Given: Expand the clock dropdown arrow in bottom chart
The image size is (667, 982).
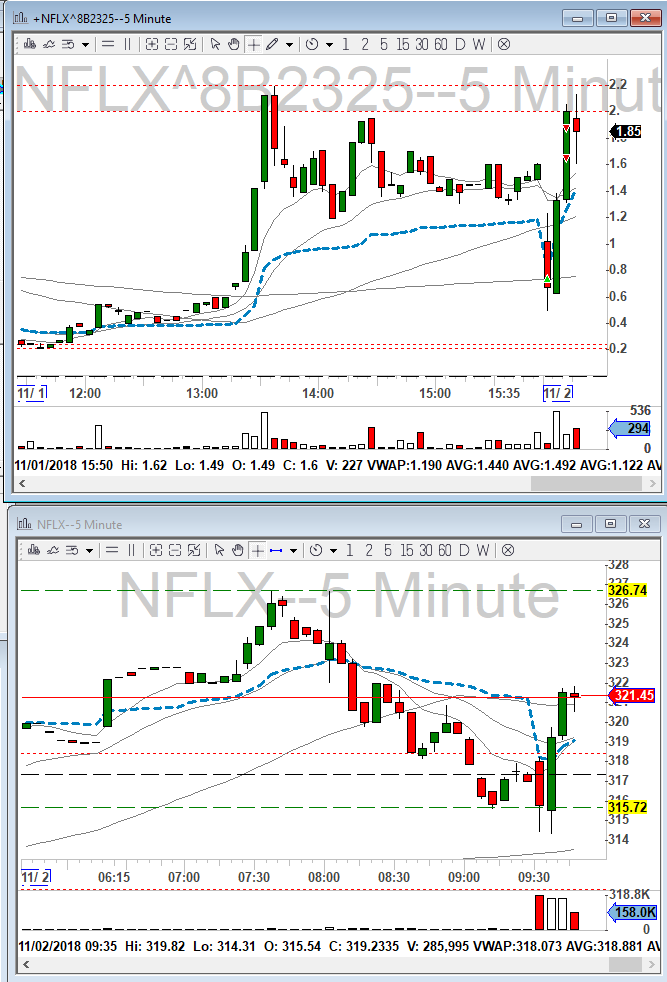Looking at the screenshot, I should [333, 550].
